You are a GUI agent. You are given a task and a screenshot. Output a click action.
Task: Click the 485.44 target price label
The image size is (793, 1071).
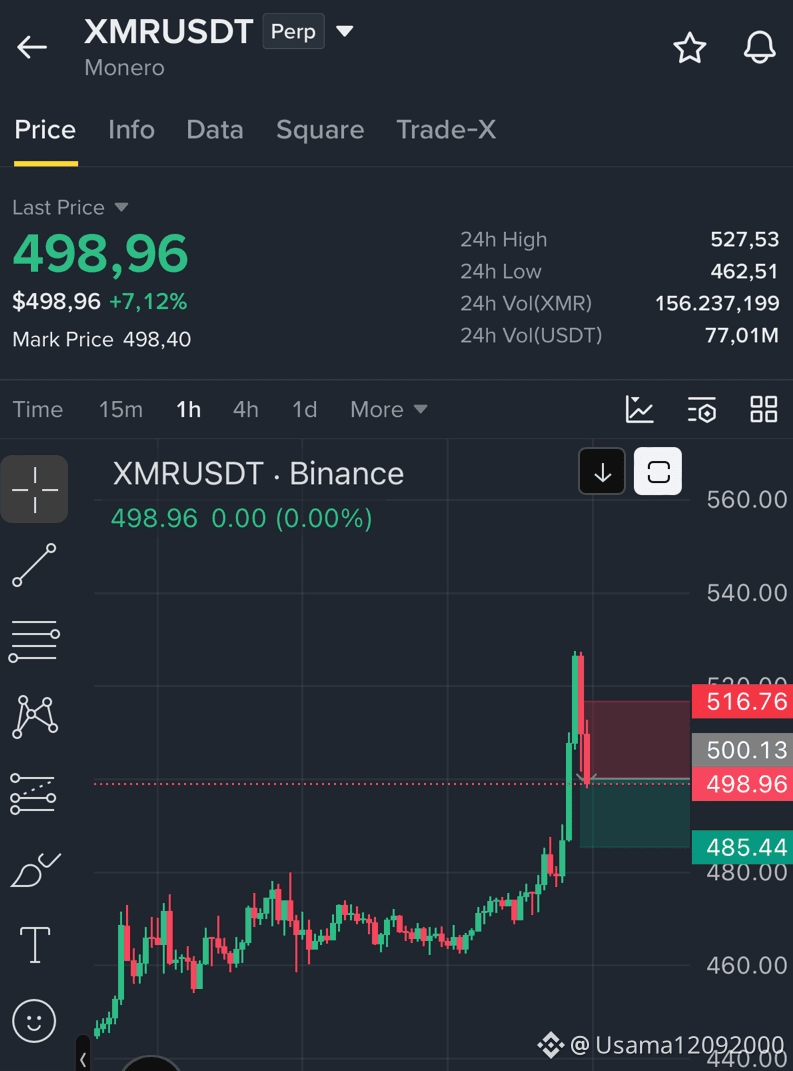click(x=742, y=848)
